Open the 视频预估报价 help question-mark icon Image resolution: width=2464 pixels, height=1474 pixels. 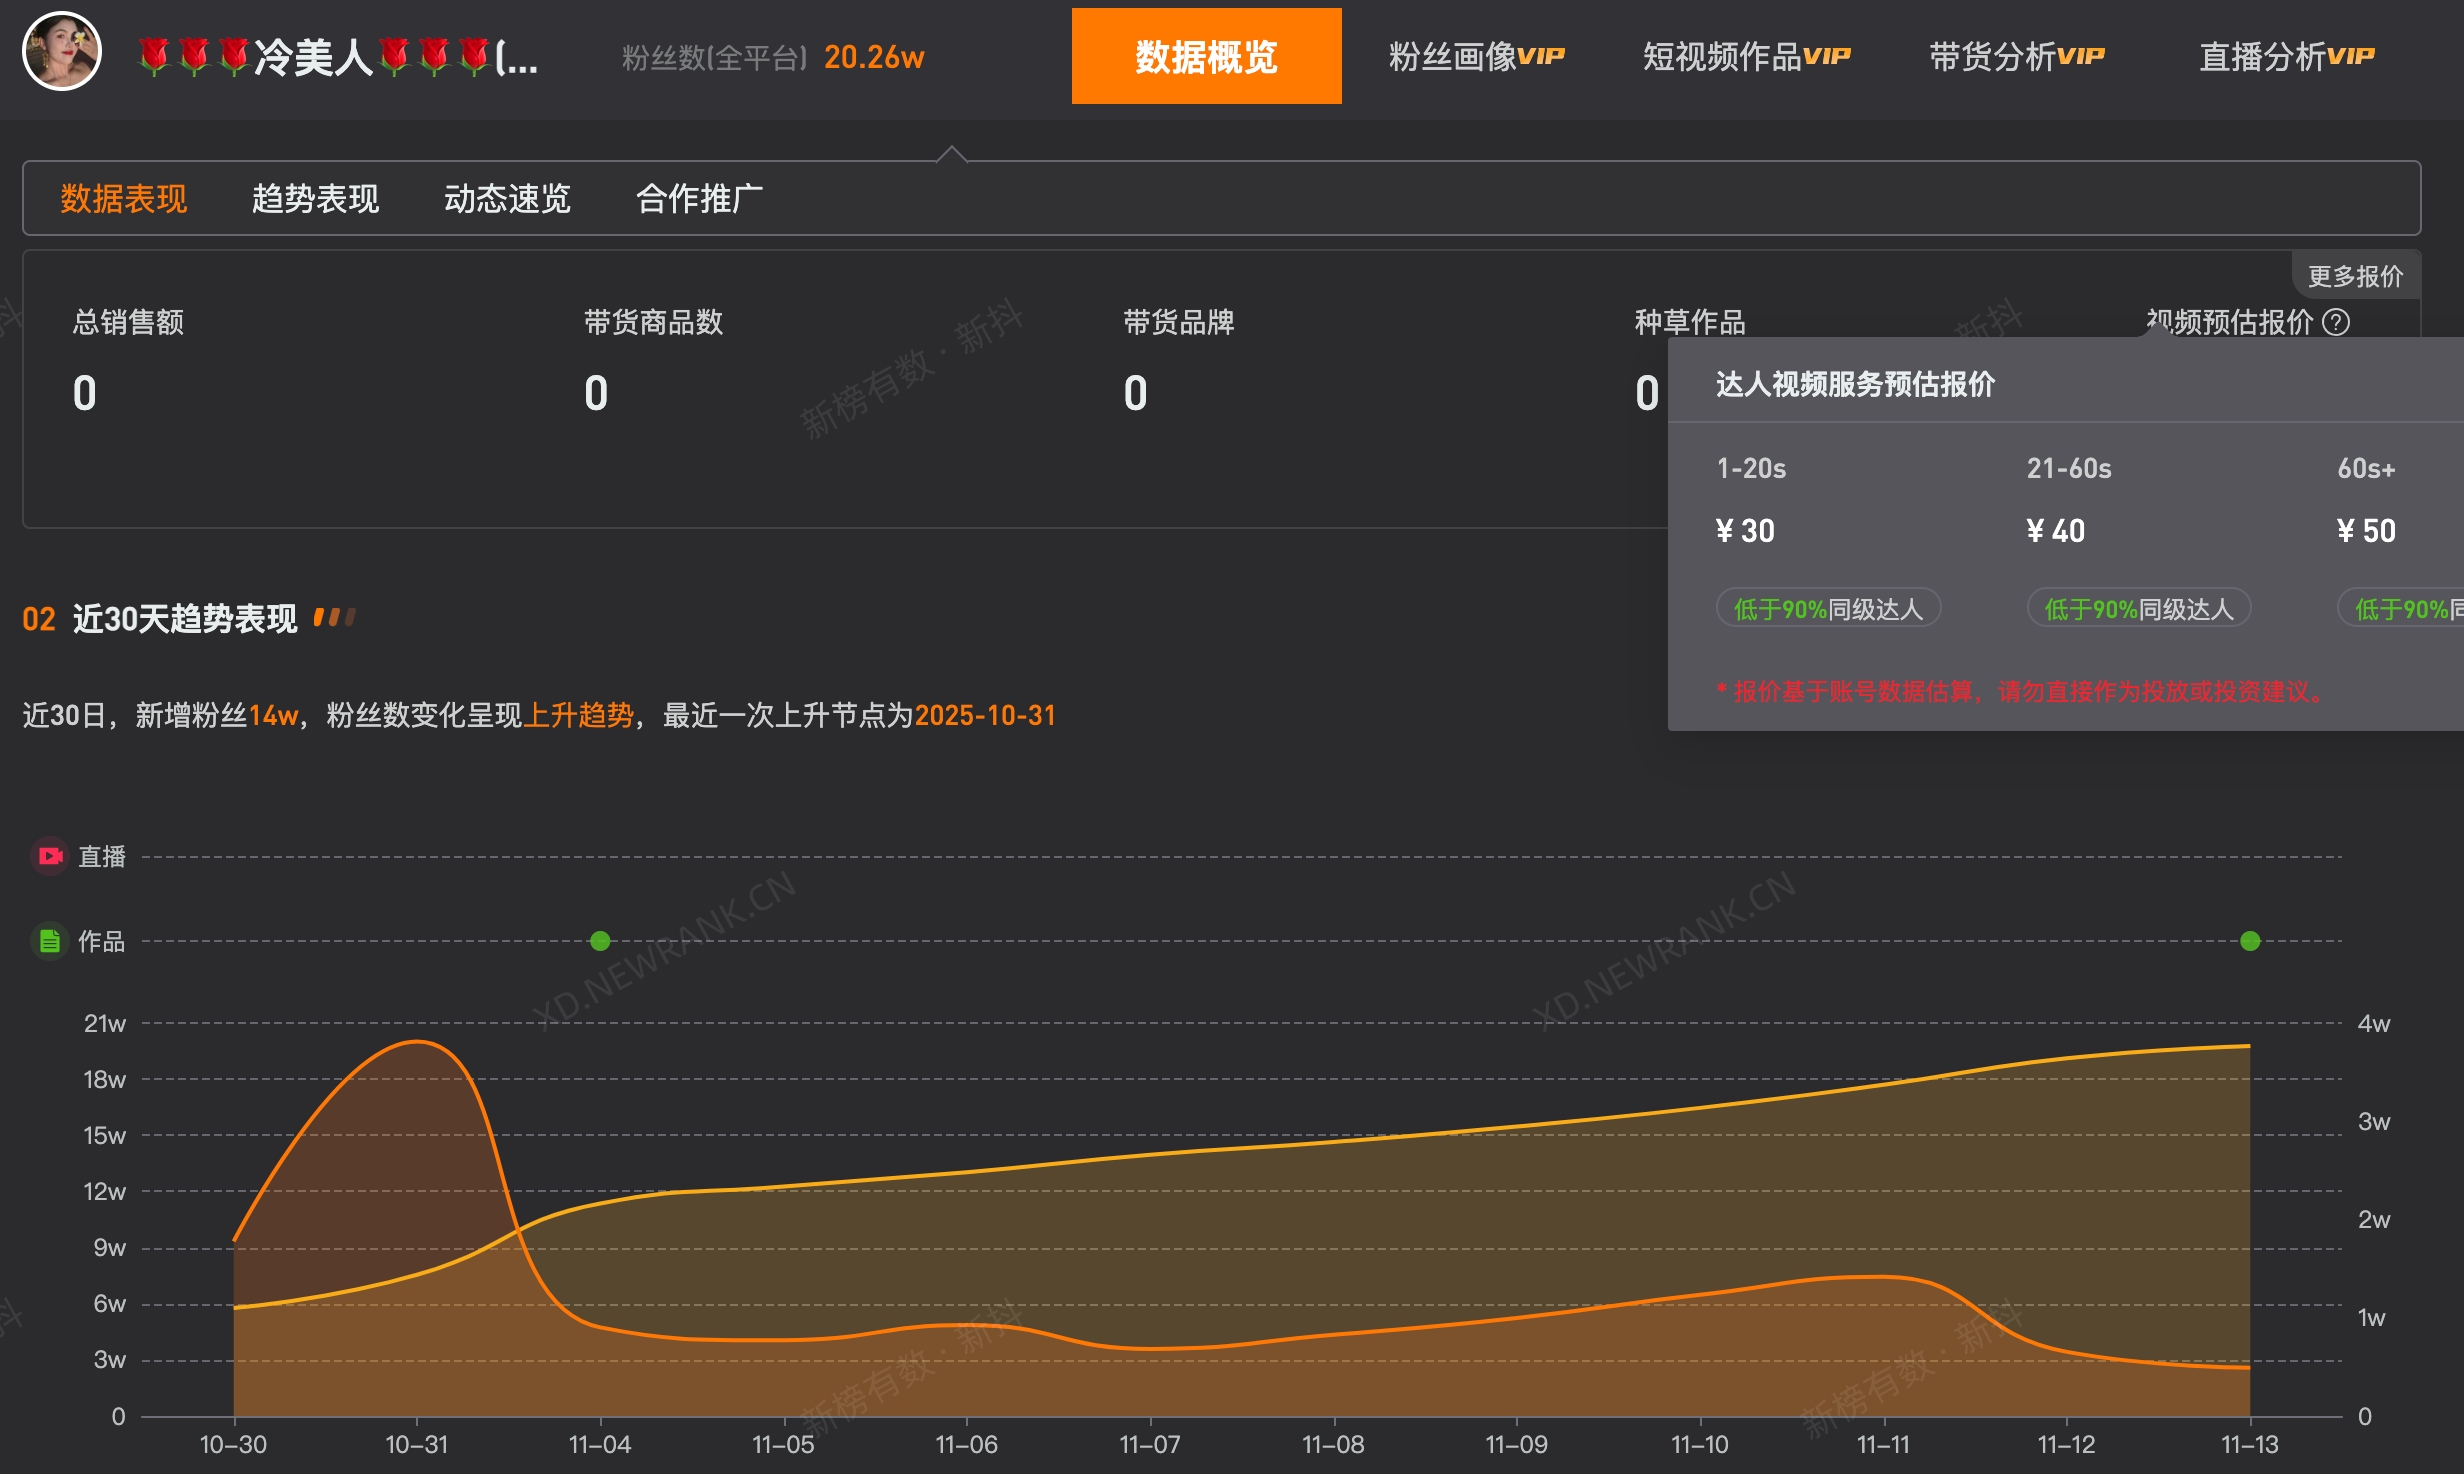[x=2336, y=322]
